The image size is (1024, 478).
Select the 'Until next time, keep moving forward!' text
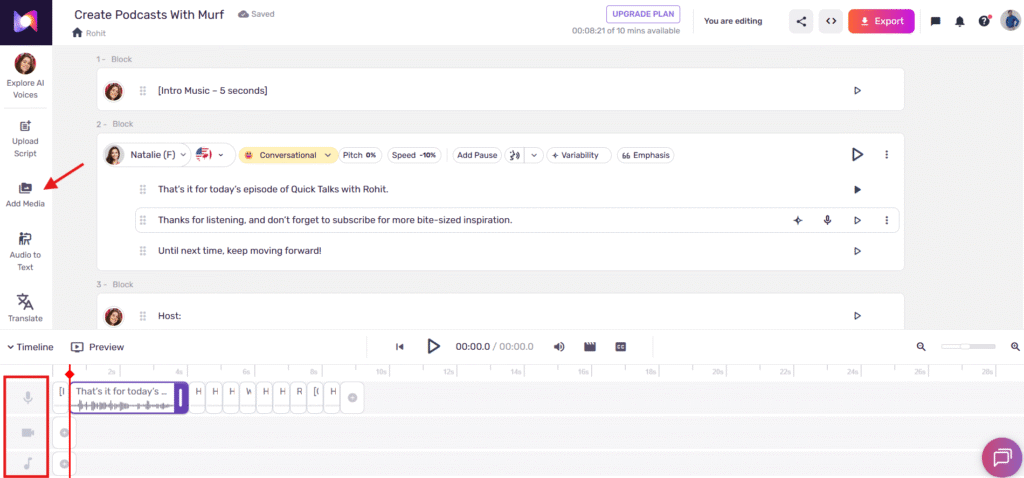tap(240, 250)
